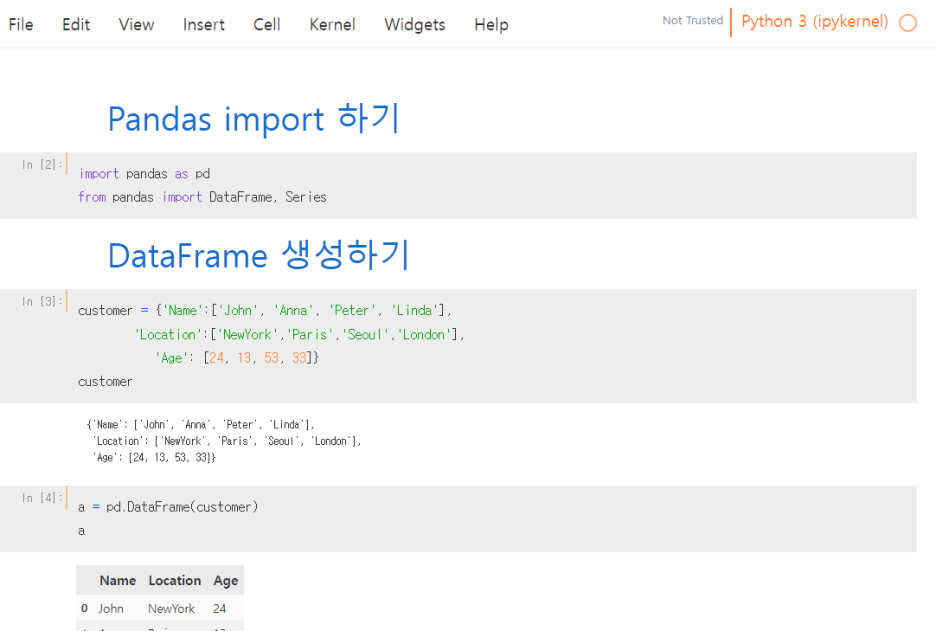Viewport: 936px width, 631px height.
Task: Click the In [2] prompt label
Action: 42,164
